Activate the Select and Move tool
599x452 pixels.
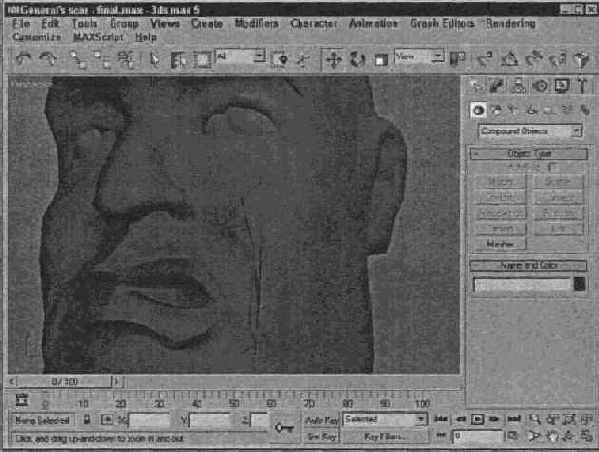[x=334, y=60]
